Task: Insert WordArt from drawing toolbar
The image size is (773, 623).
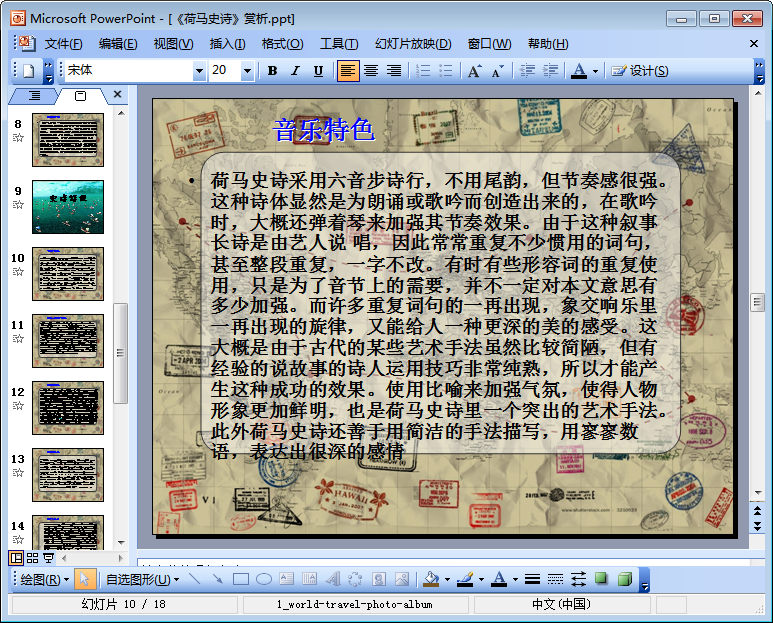Action: 332,579
